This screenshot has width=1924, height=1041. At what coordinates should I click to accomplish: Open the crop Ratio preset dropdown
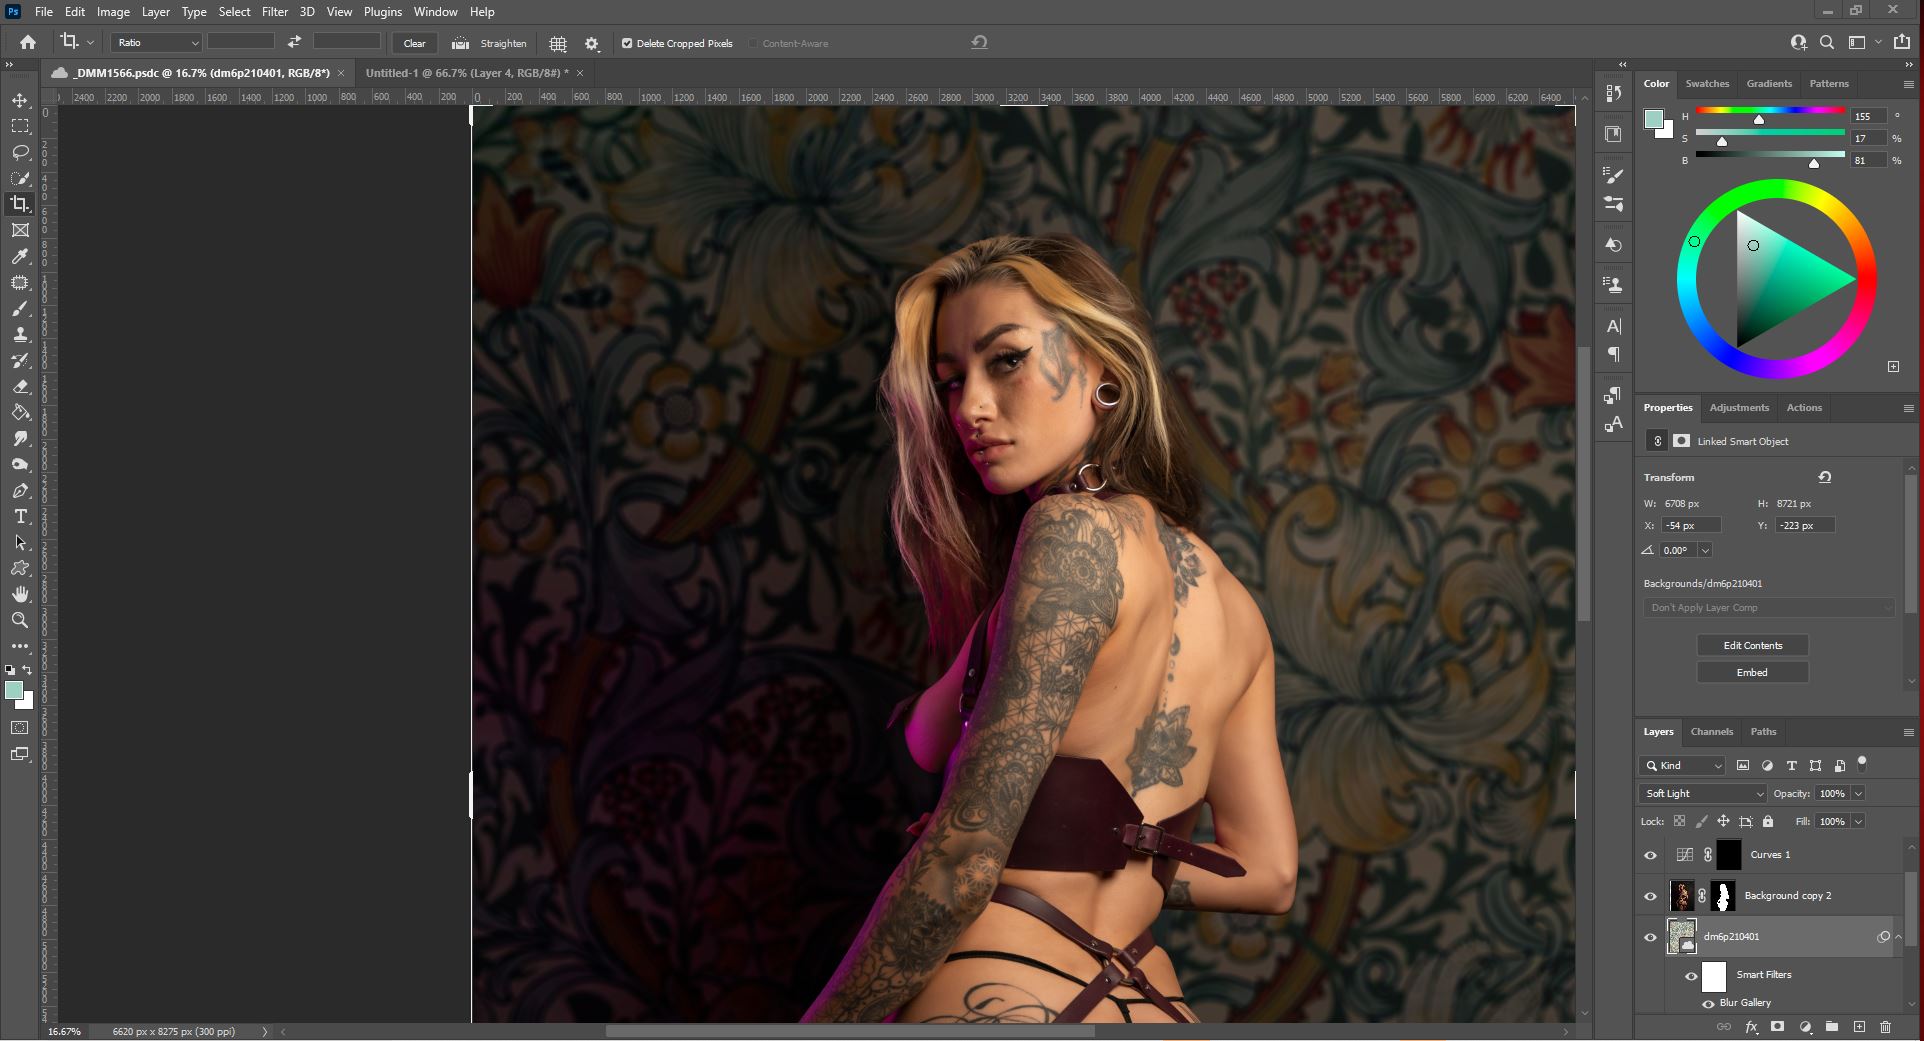157,42
